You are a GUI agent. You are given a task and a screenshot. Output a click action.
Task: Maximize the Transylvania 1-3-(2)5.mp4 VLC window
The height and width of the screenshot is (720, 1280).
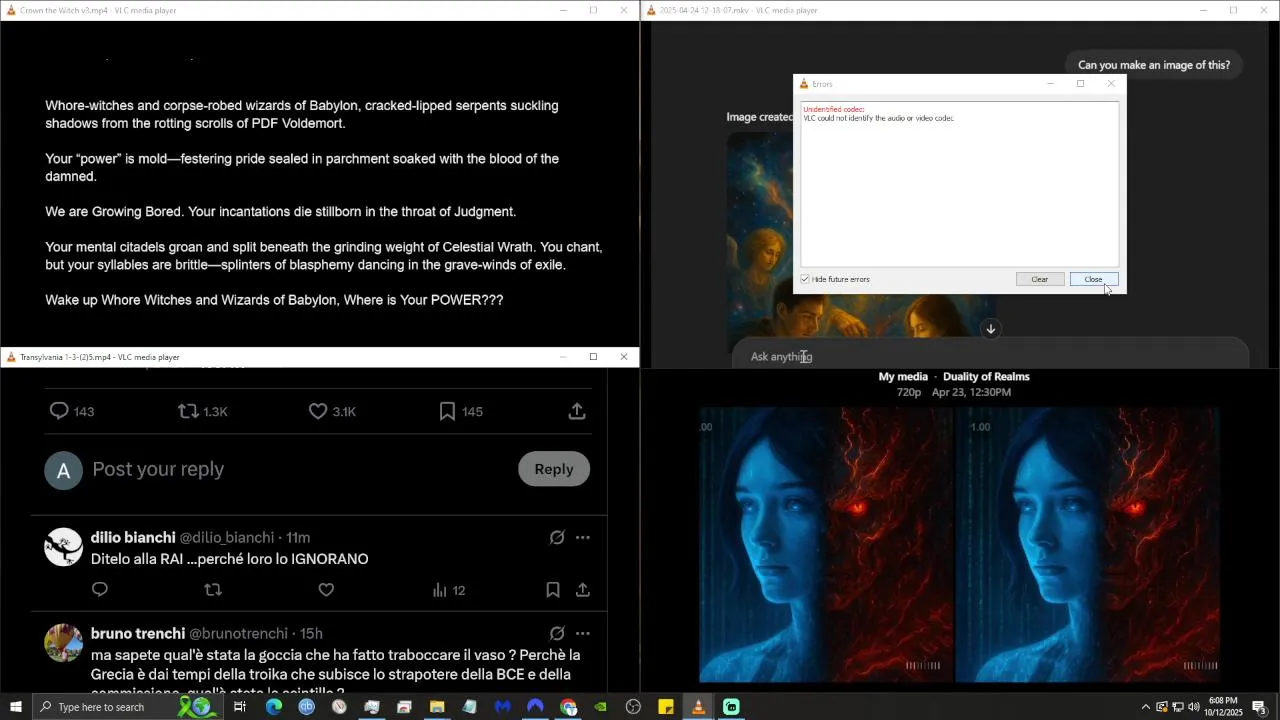593,357
